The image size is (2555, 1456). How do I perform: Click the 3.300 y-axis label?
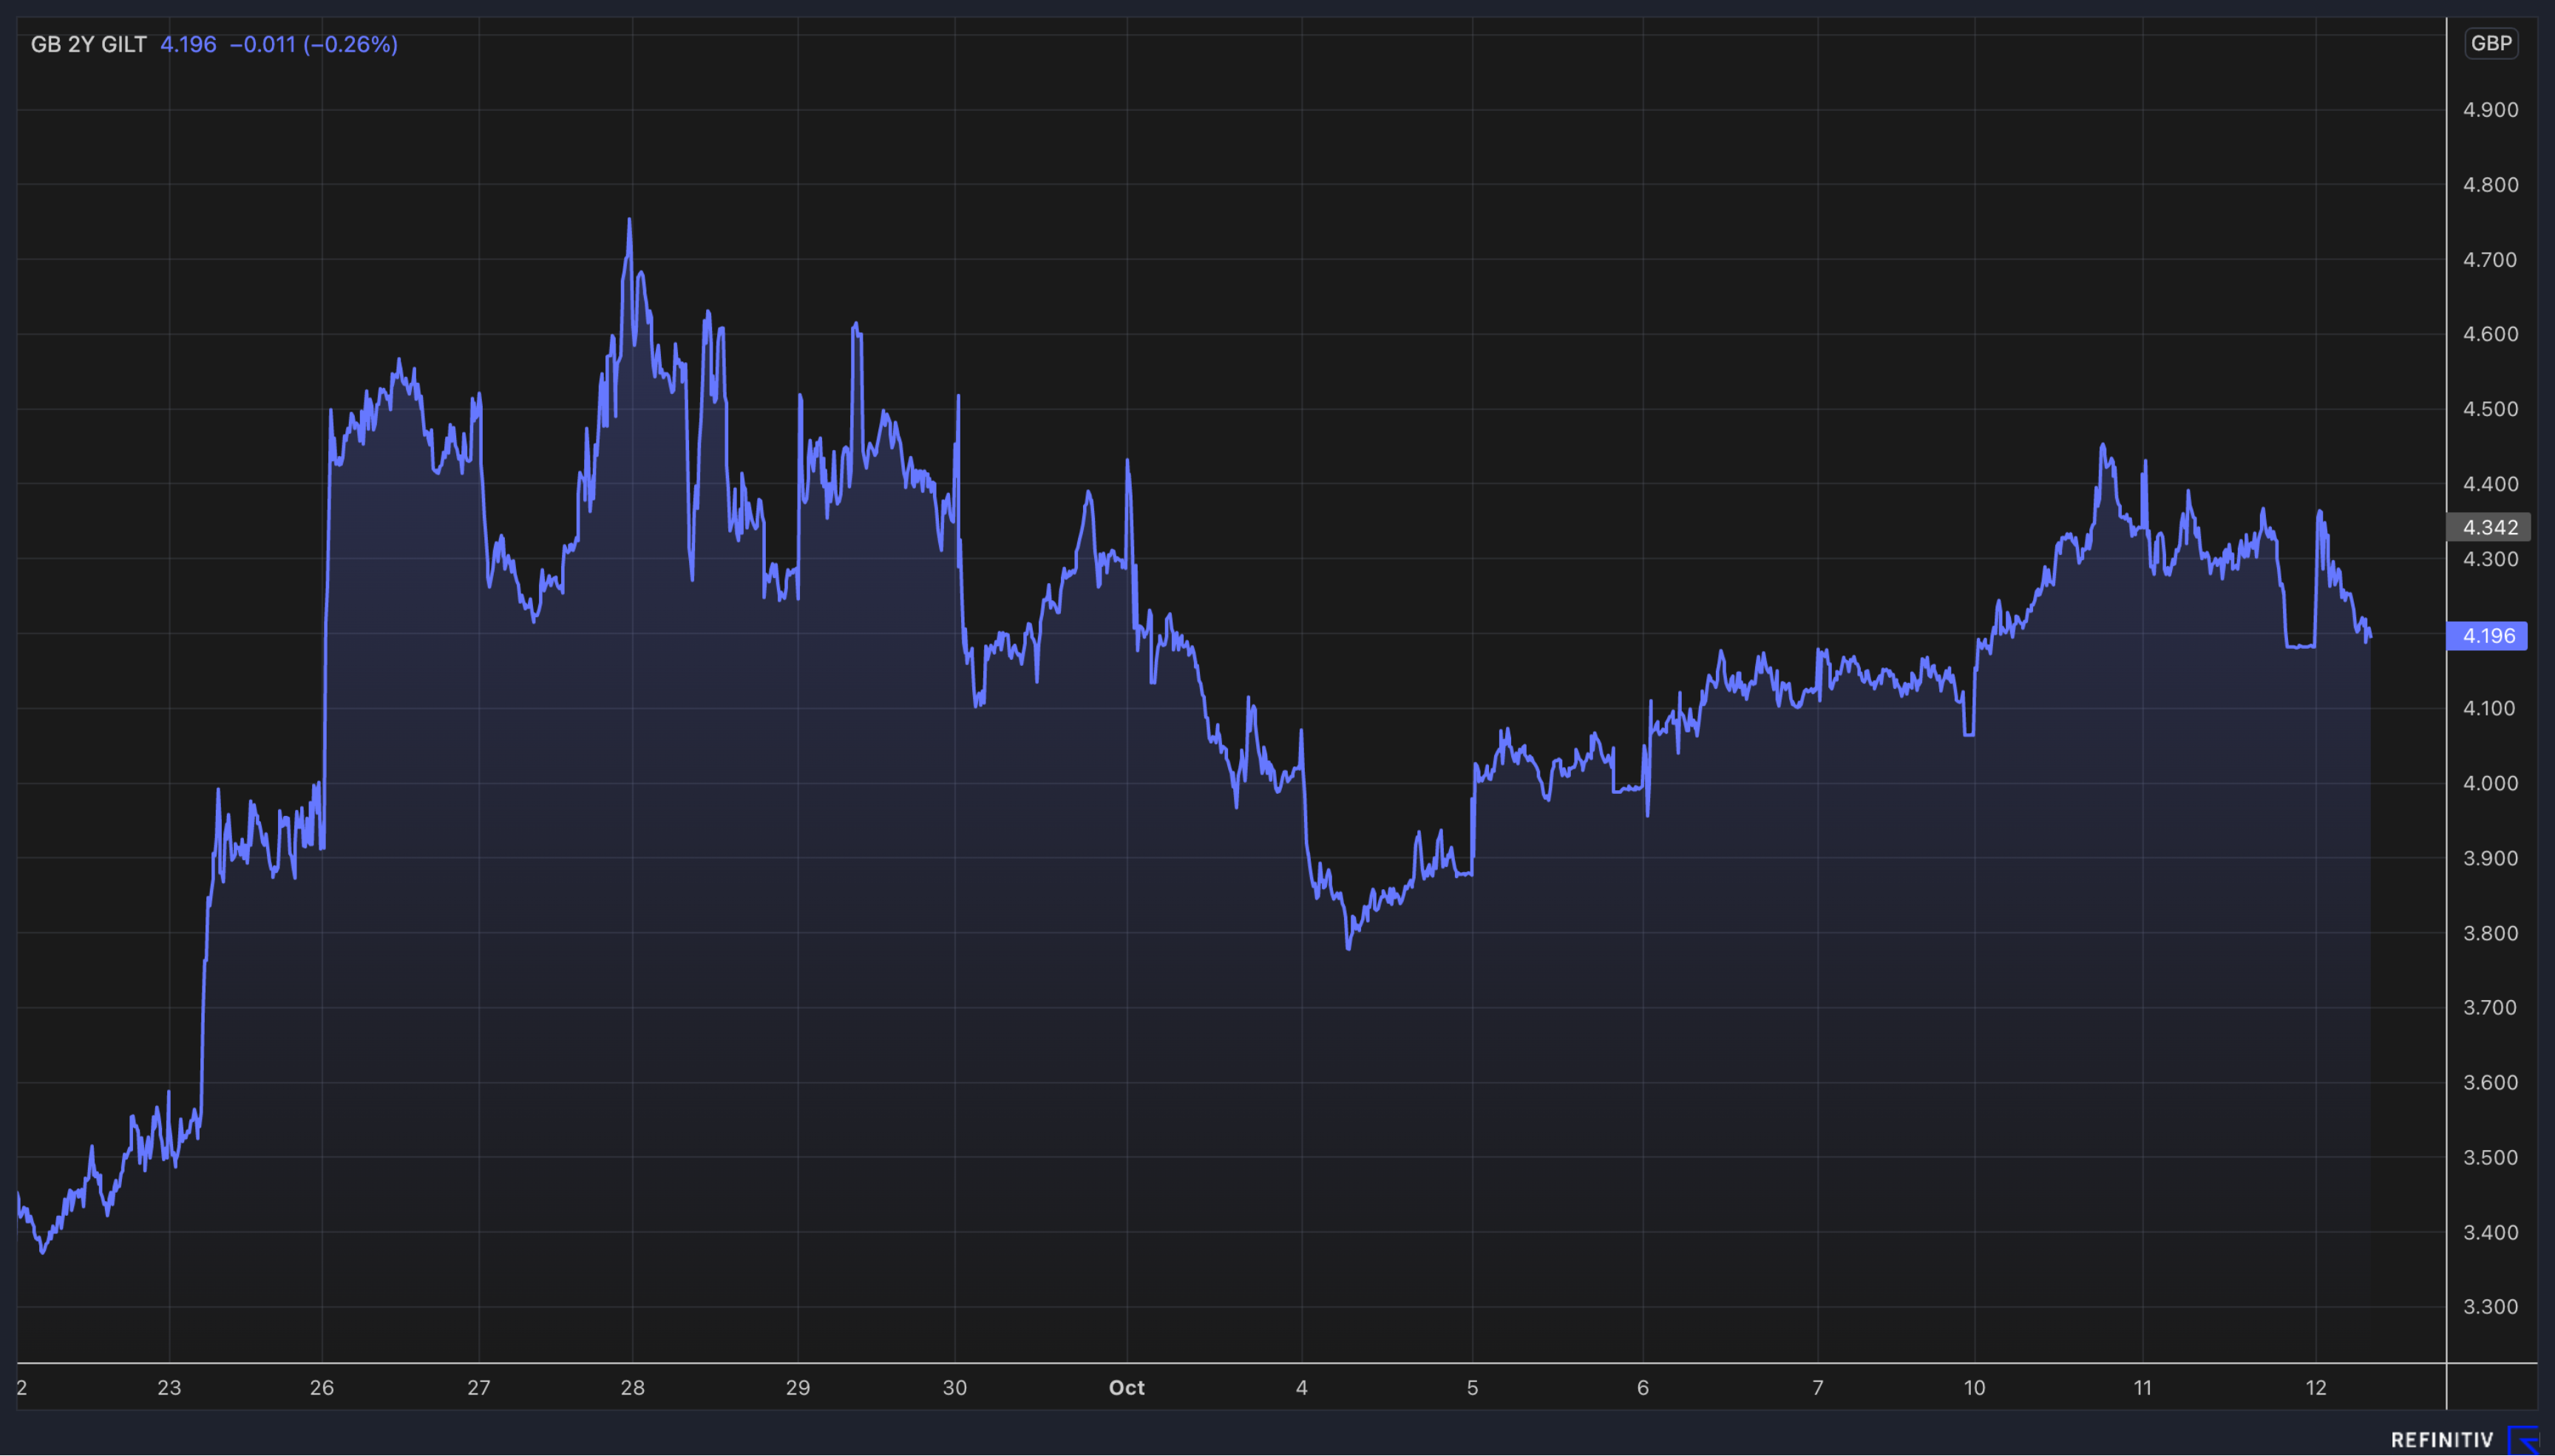click(x=2490, y=1307)
